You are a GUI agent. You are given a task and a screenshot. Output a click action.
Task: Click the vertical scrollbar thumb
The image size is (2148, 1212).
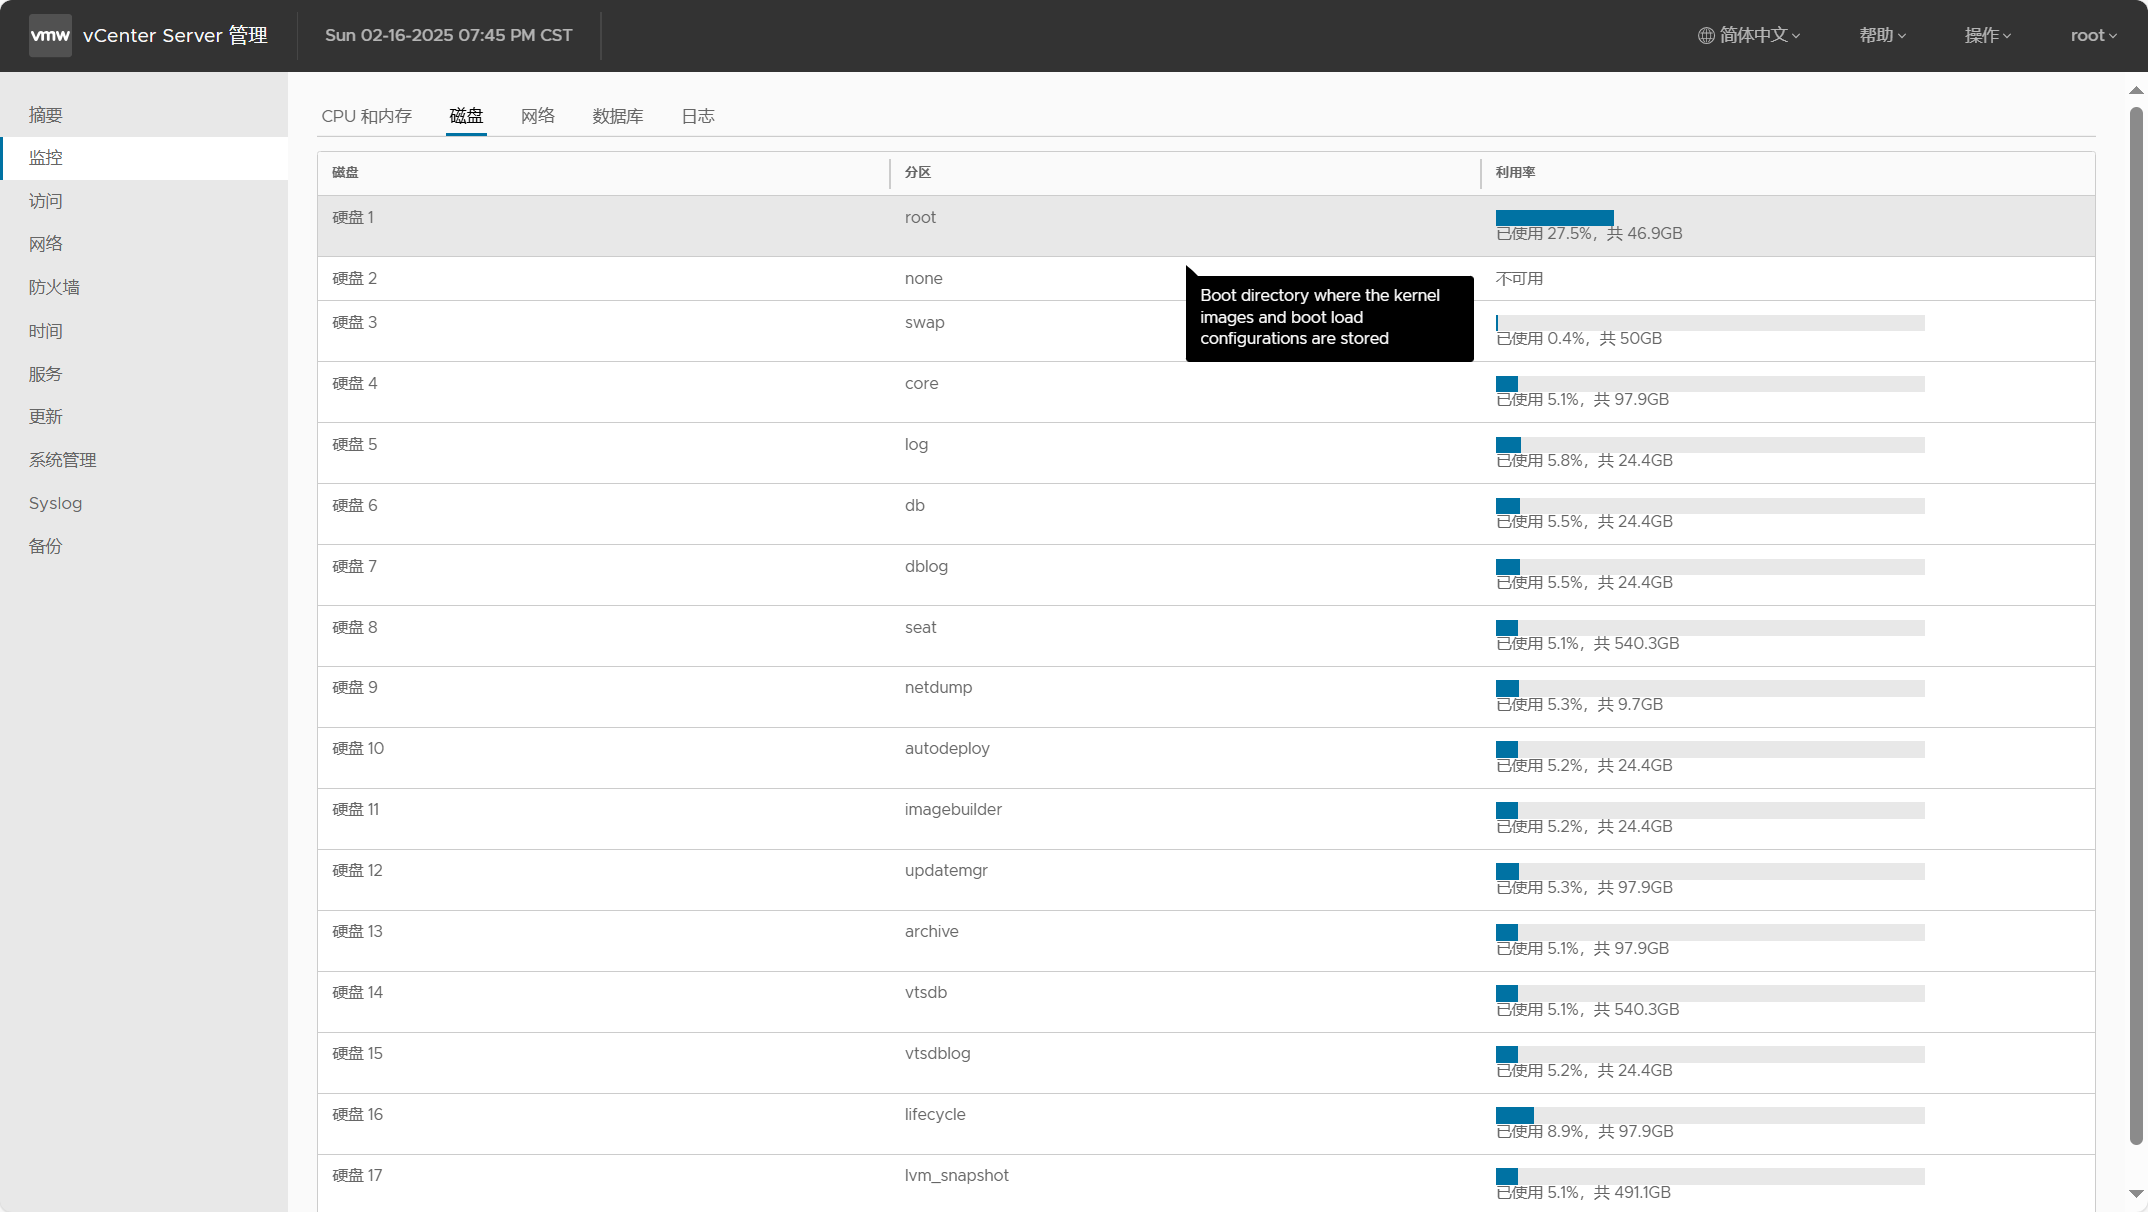[x=2136, y=625]
